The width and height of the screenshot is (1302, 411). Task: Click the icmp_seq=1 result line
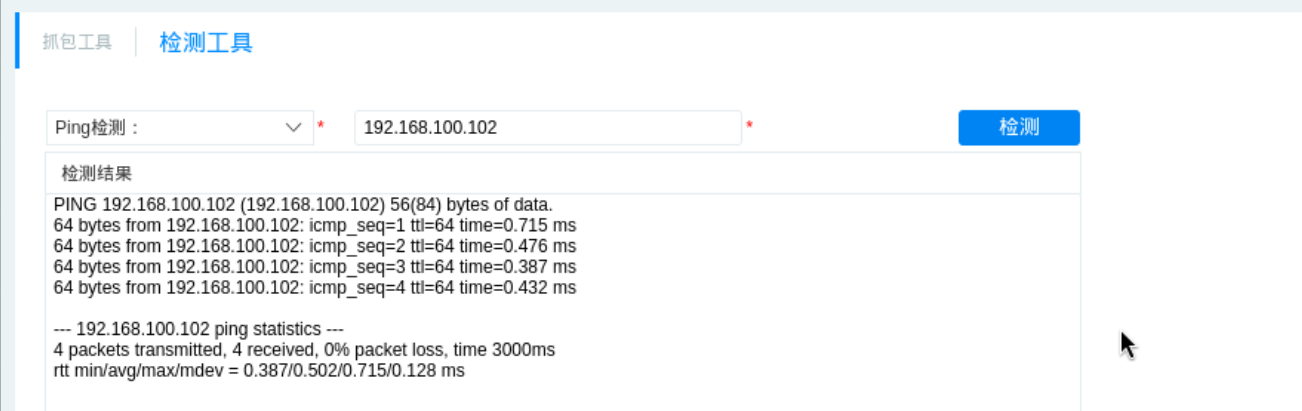pyautogui.click(x=315, y=225)
